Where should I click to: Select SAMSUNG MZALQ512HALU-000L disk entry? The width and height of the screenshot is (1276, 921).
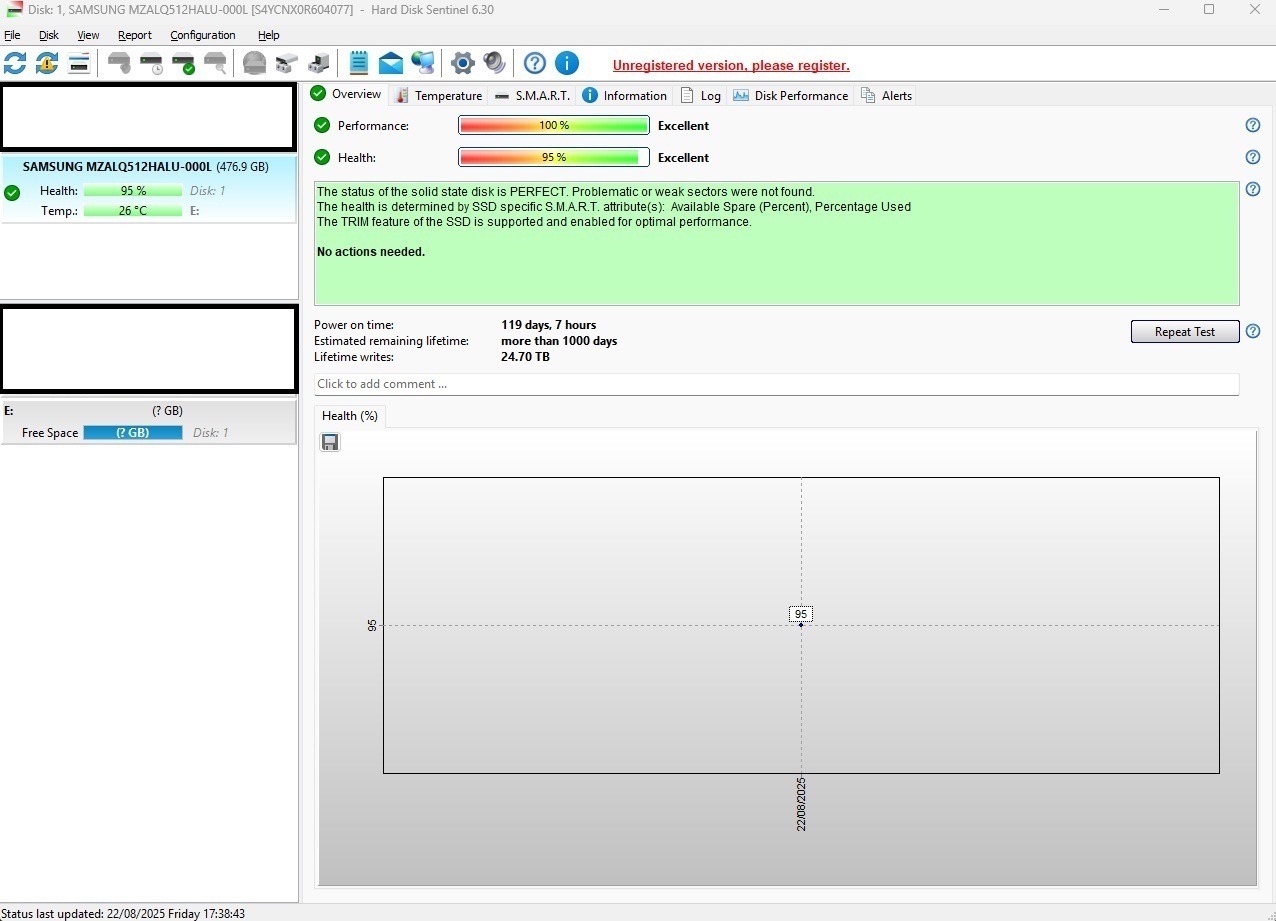[x=149, y=189]
